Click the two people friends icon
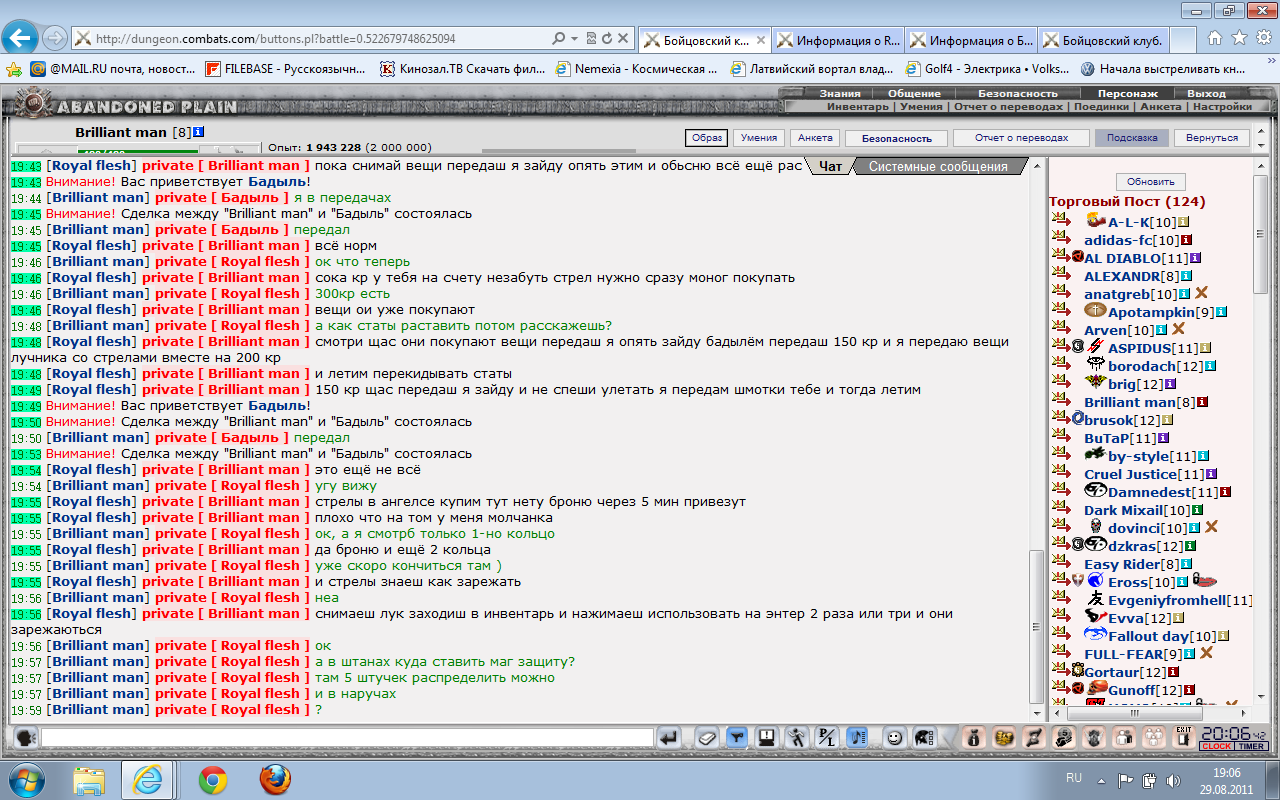Viewport: 1280px width, 800px height. 1125,738
